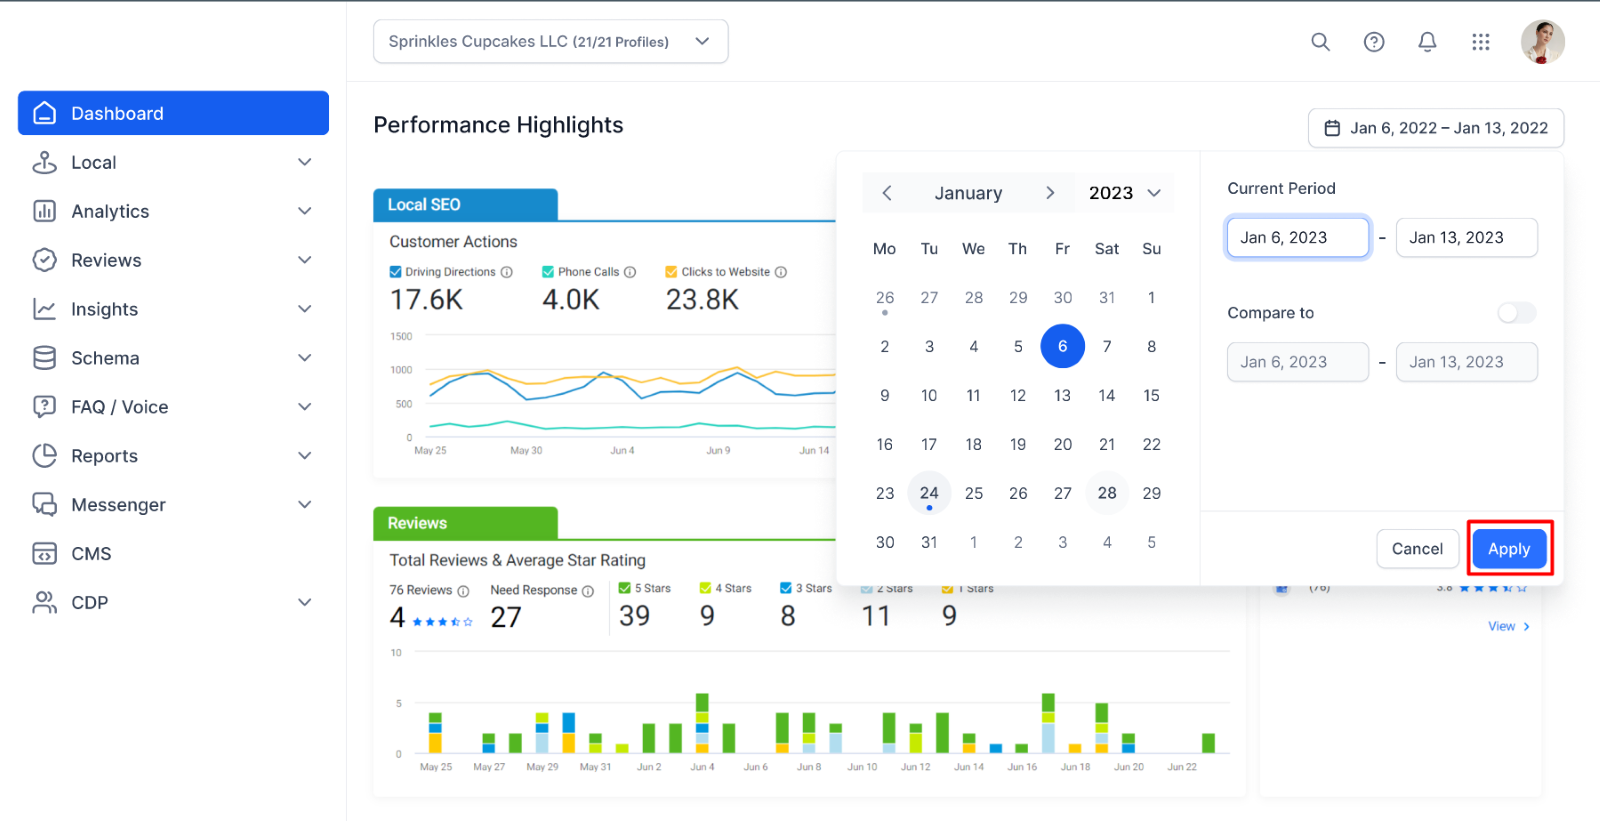Viewport: 1600px width, 821px height.
Task: Select January 24 in calendar
Action: tap(929, 493)
